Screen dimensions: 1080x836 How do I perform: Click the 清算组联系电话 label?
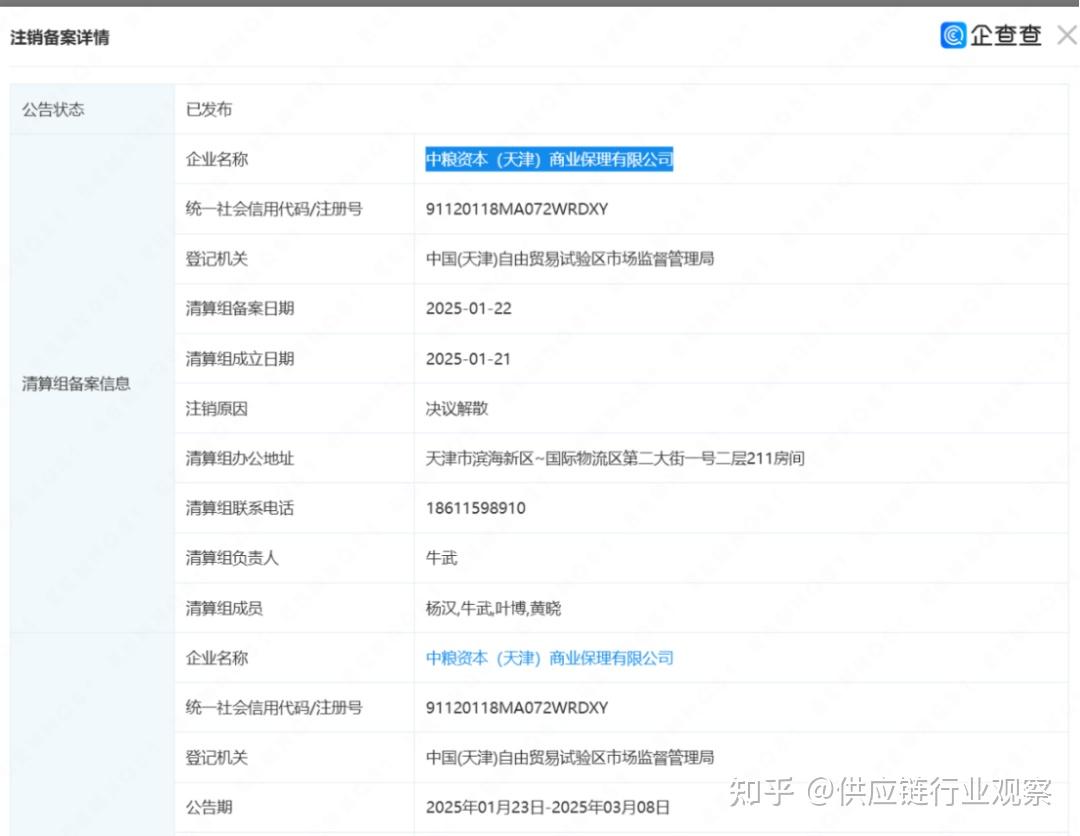coord(240,508)
